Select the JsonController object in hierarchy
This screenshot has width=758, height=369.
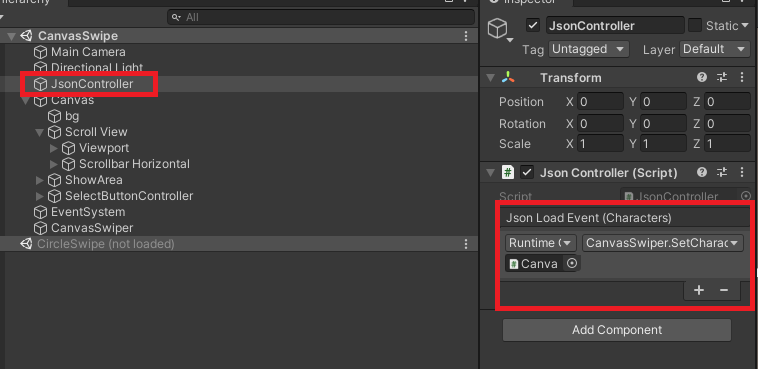[x=92, y=84]
